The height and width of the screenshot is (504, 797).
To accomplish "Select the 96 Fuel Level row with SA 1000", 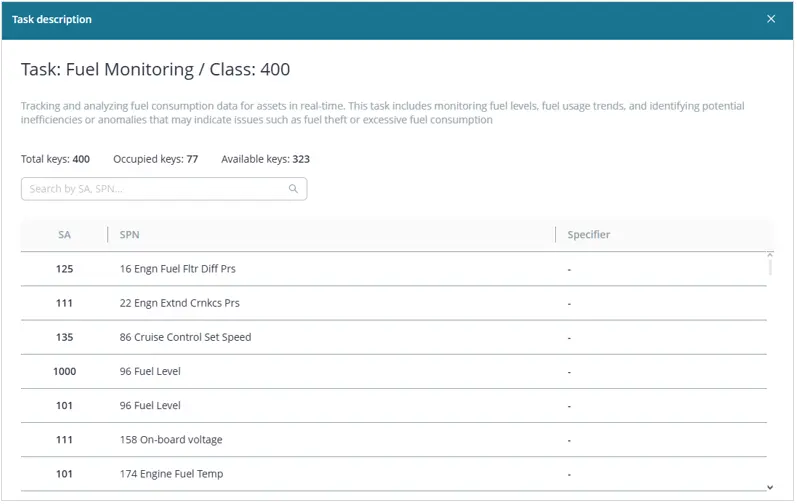I will point(150,371).
